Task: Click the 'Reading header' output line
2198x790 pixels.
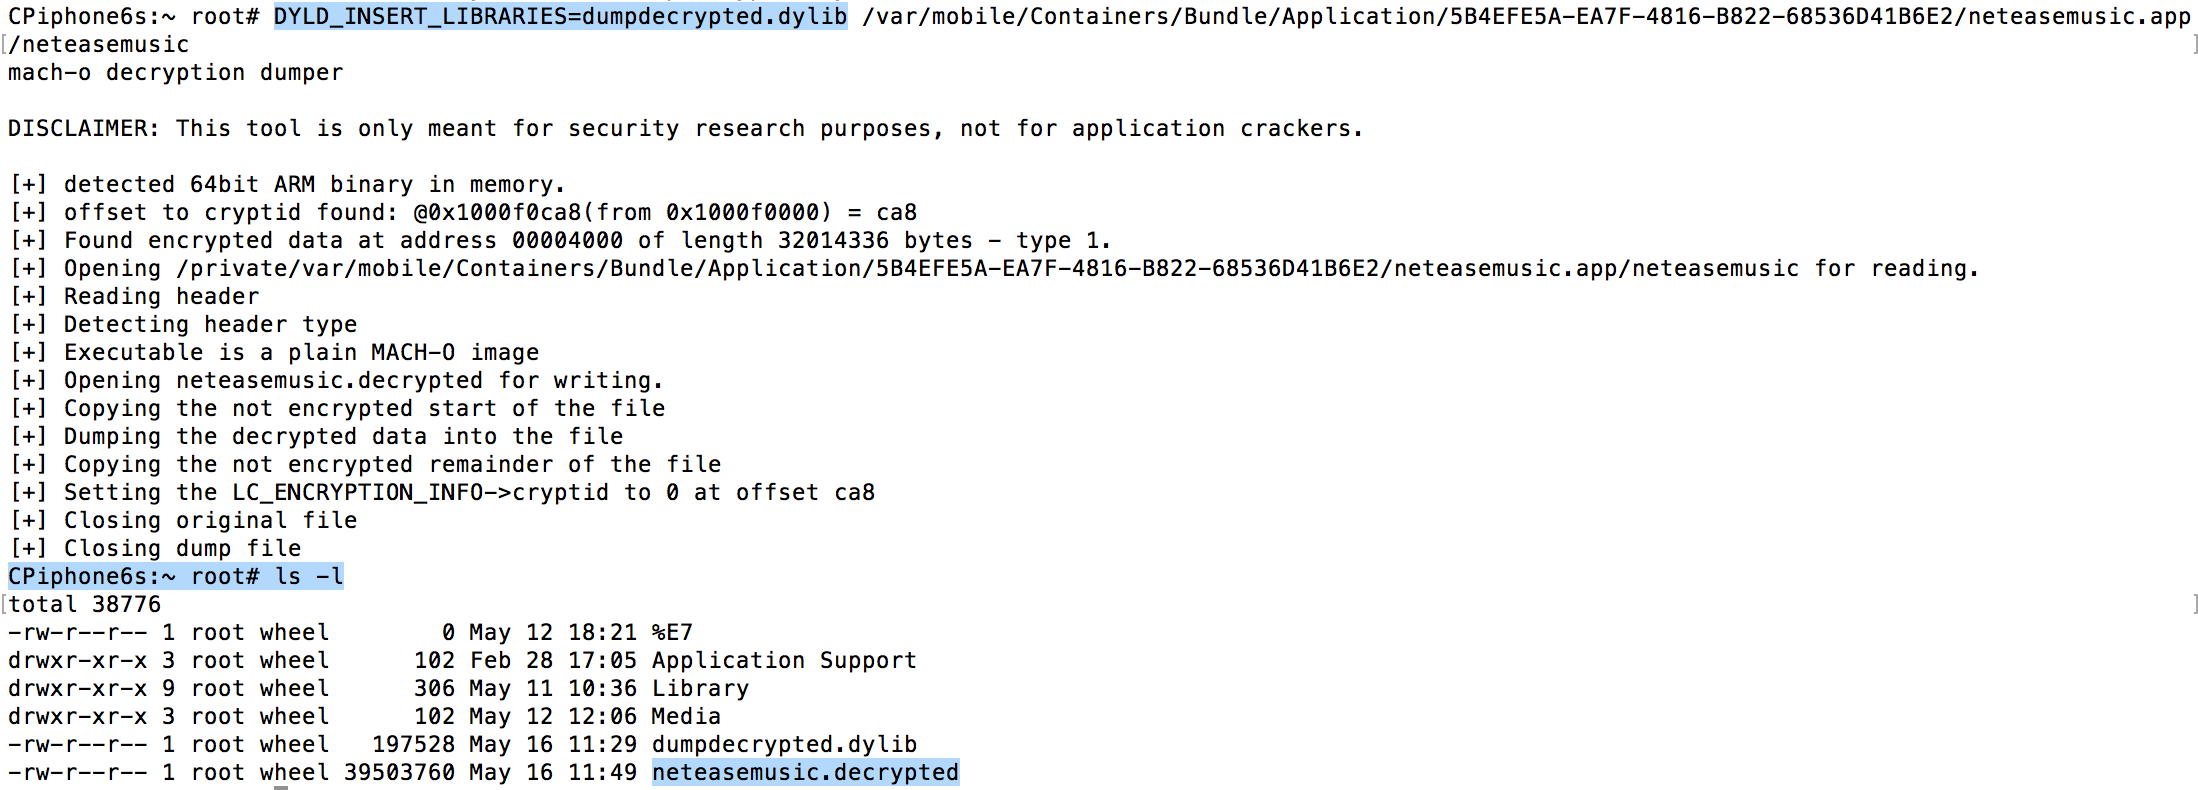Action: (x=161, y=297)
